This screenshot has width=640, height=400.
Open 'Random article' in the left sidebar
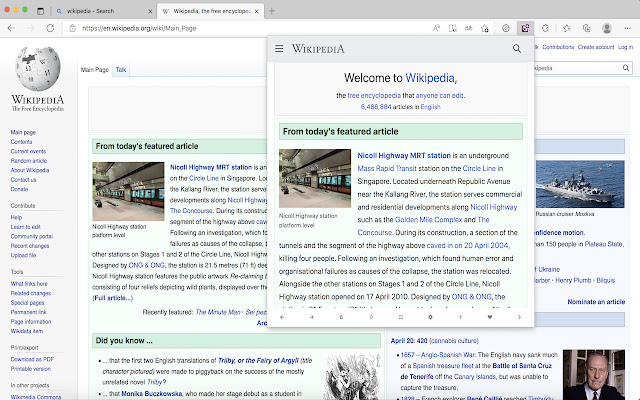point(29,161)
